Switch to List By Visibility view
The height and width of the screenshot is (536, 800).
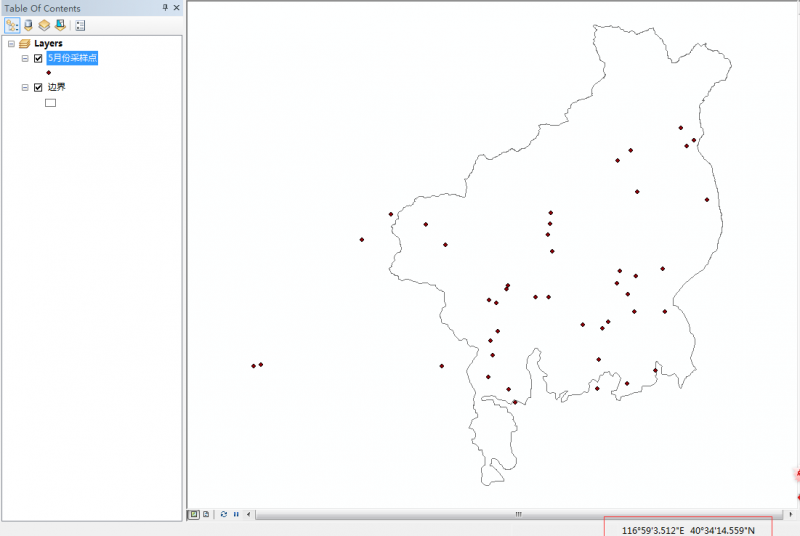[x=44, y=25]
